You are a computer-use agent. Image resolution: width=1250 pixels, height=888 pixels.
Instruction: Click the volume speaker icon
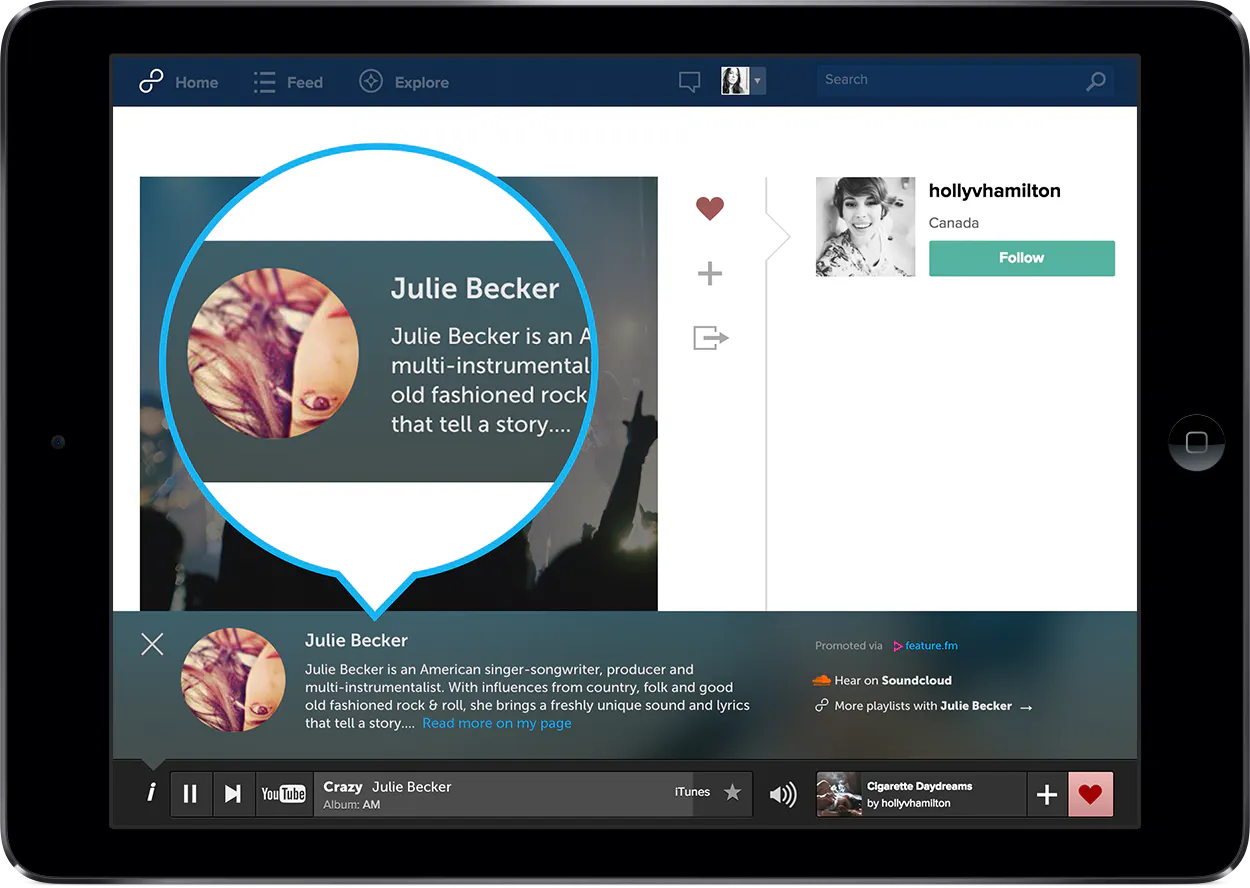(783, 795)
